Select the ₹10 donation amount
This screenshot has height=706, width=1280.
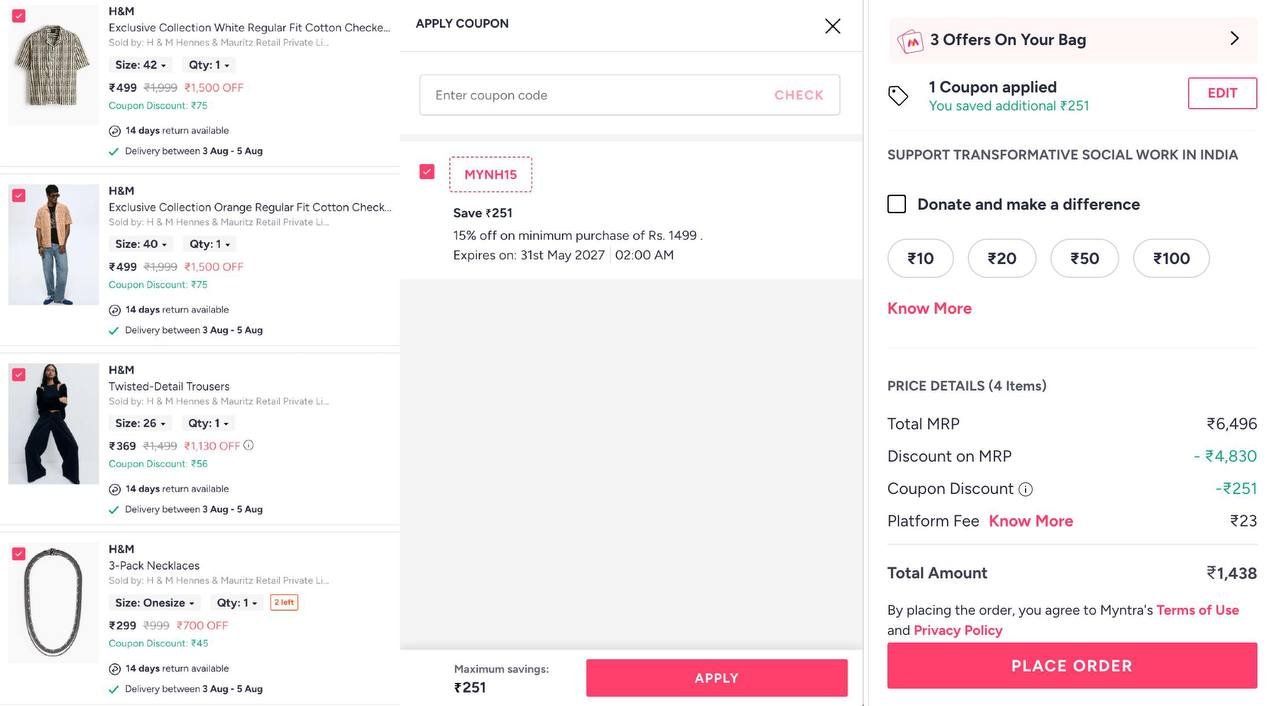920,258
